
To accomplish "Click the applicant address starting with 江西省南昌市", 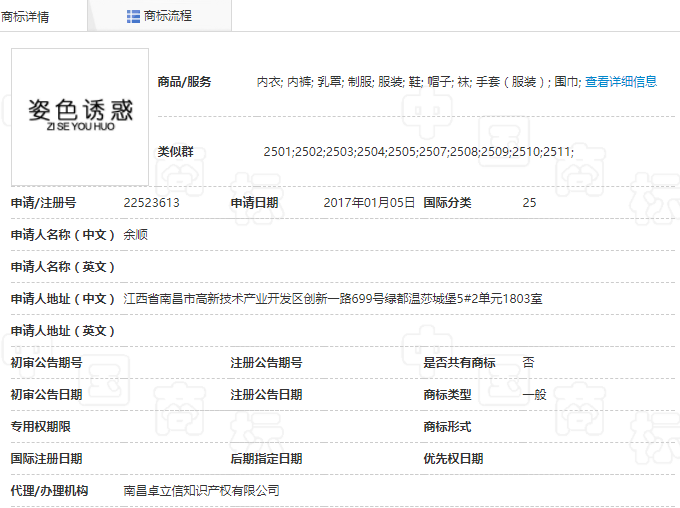I will coord(332,299).
